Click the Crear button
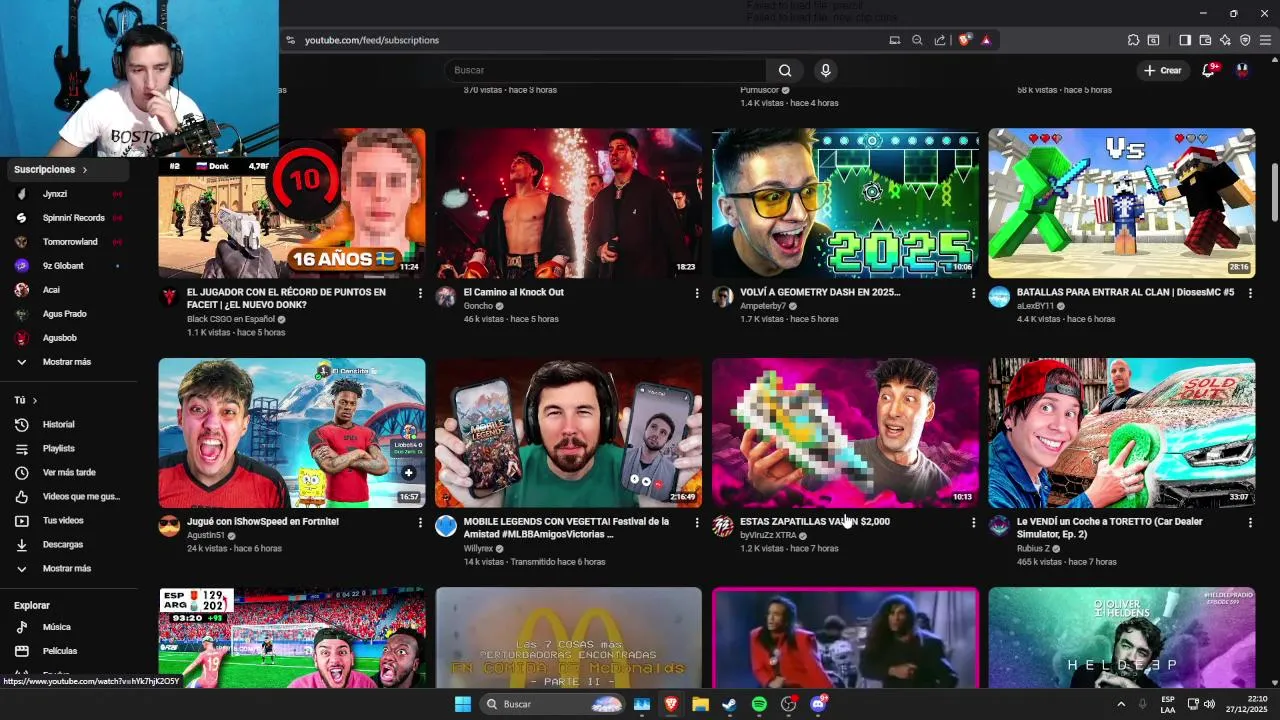Screen dimensions: 1280x720 [1163, 70]
